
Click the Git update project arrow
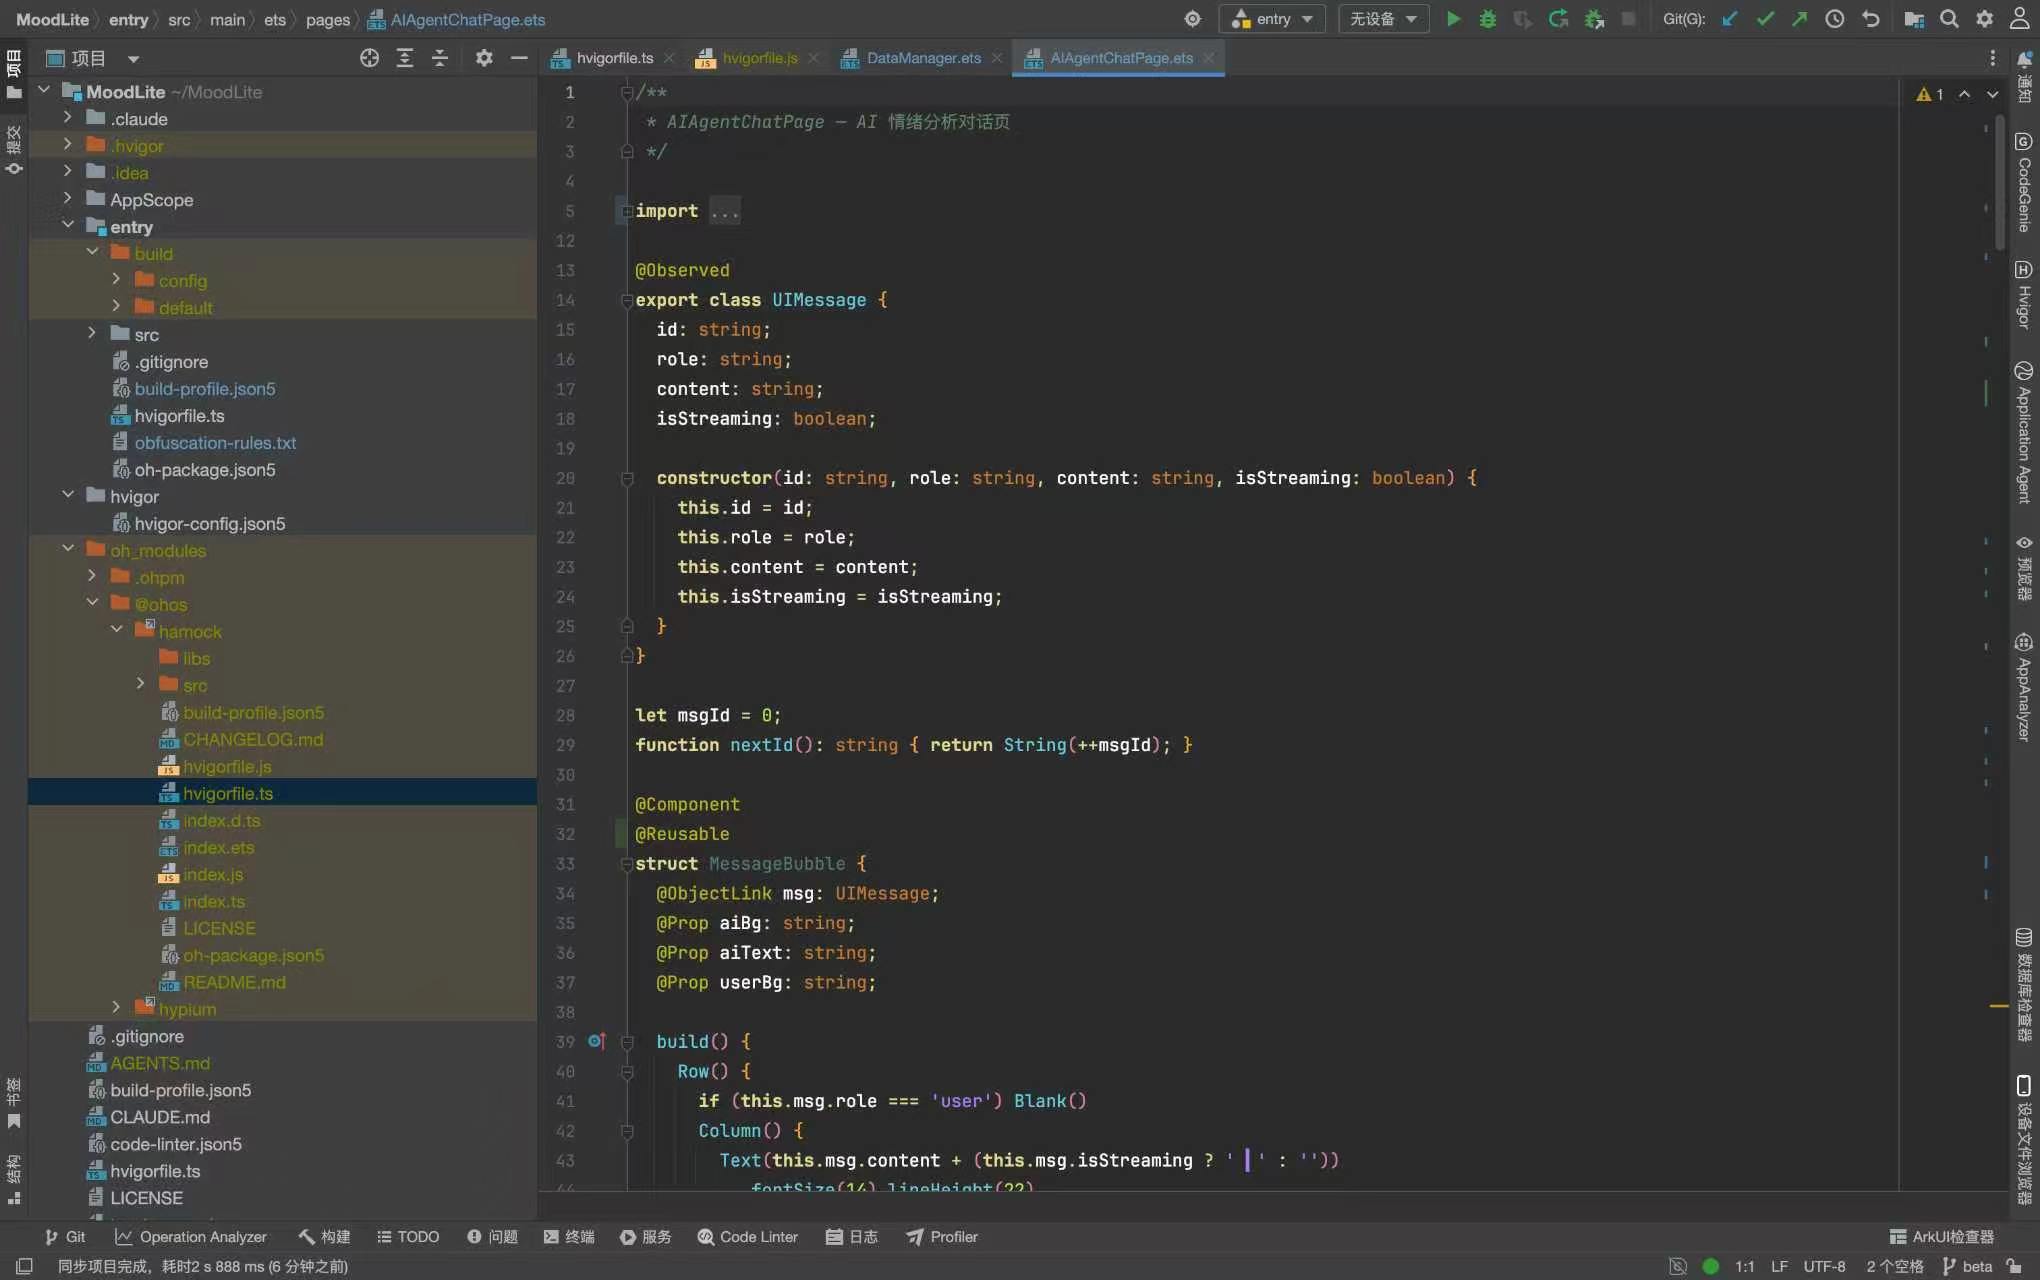(x=1730, y=19)
